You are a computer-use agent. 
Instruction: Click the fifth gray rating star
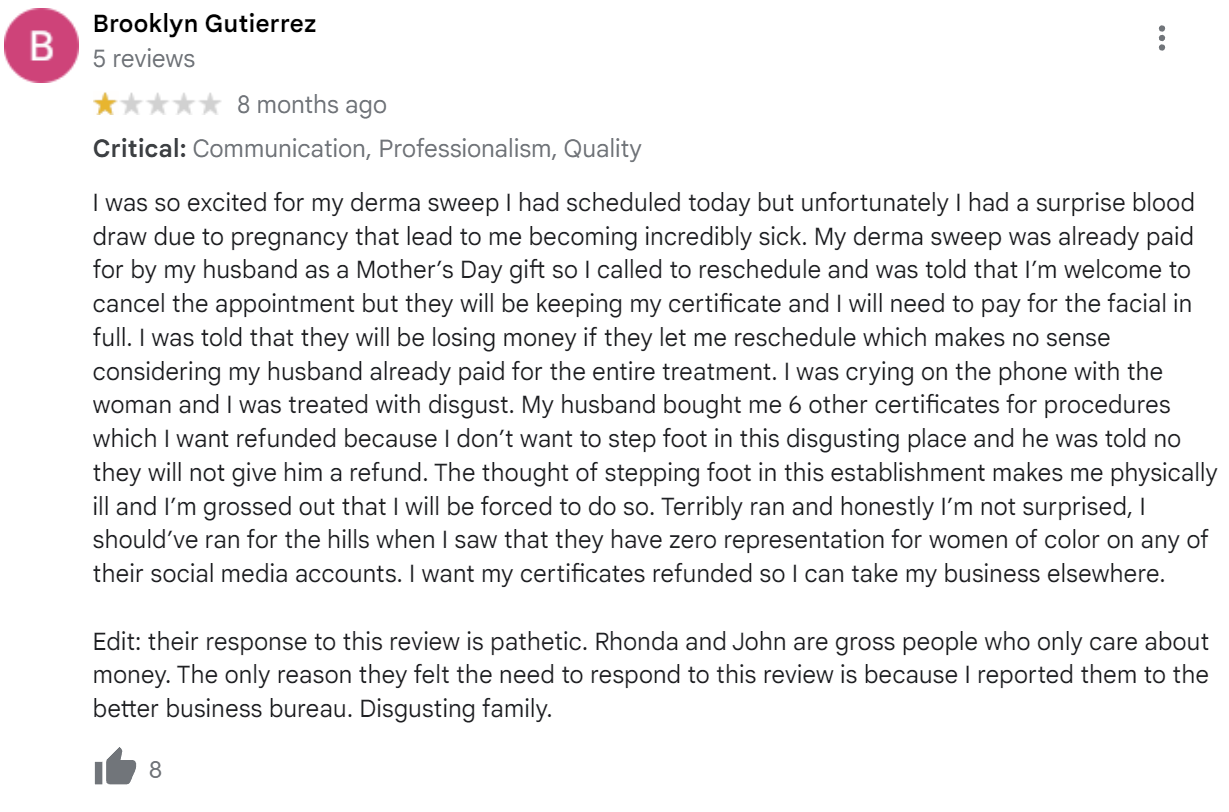(209, 104)
